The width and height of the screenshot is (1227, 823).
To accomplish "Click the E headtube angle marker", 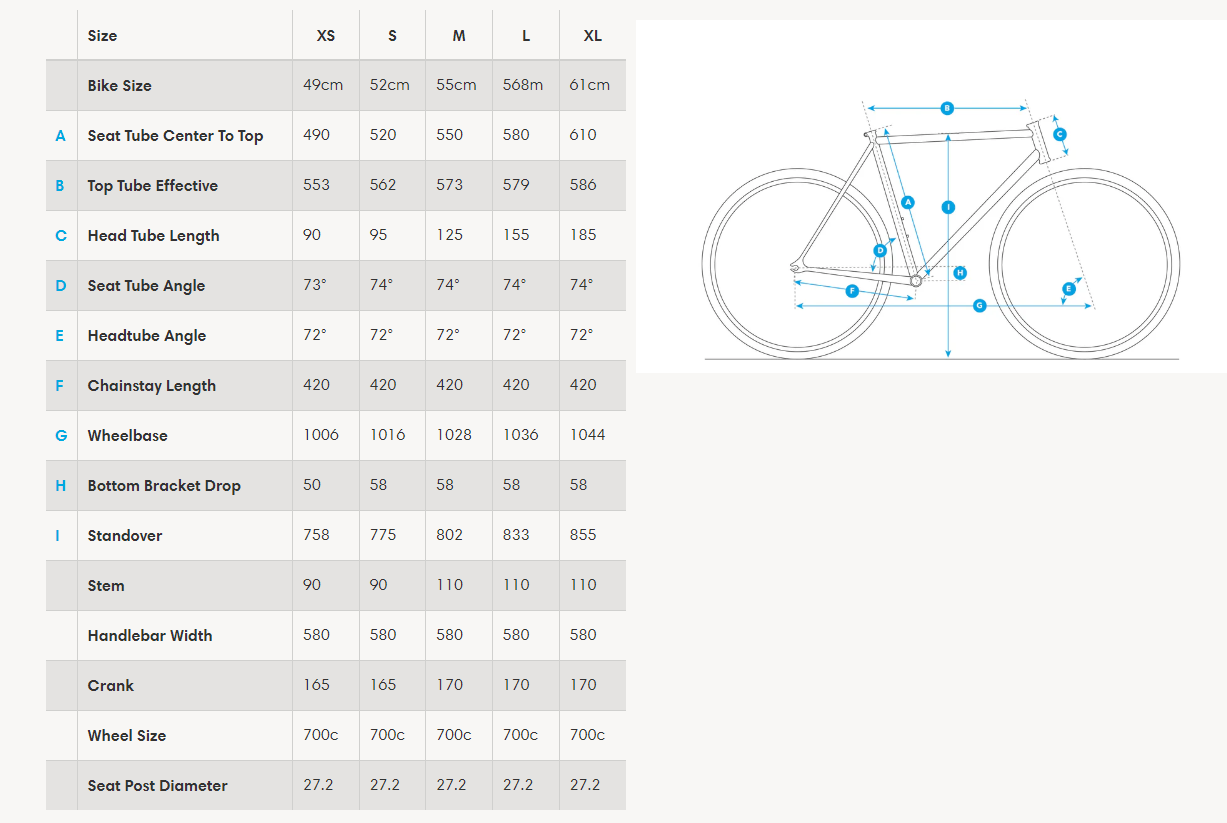I will (x=1068, y=289).
